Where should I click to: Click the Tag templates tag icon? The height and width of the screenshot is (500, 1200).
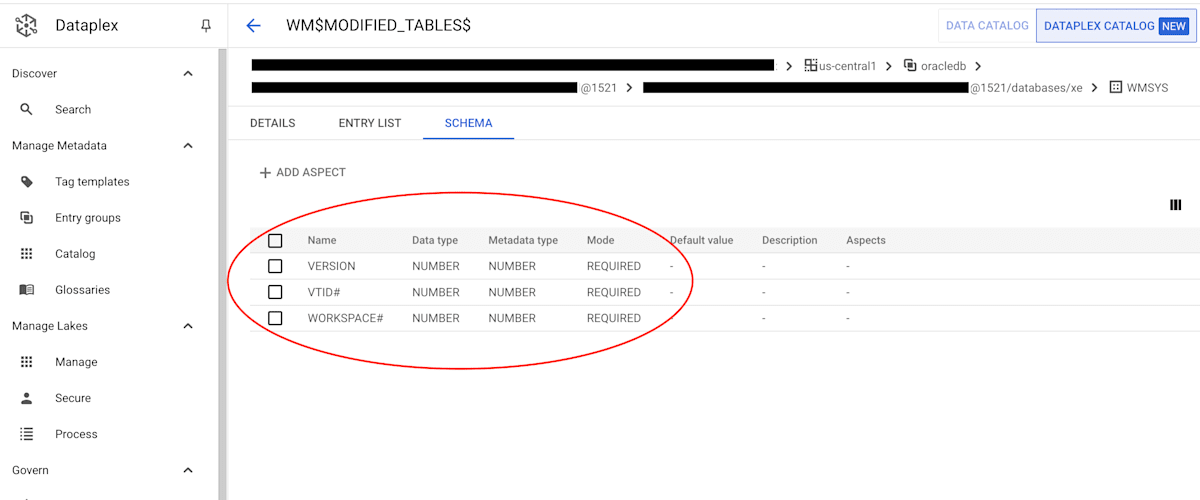pos(27,181)
